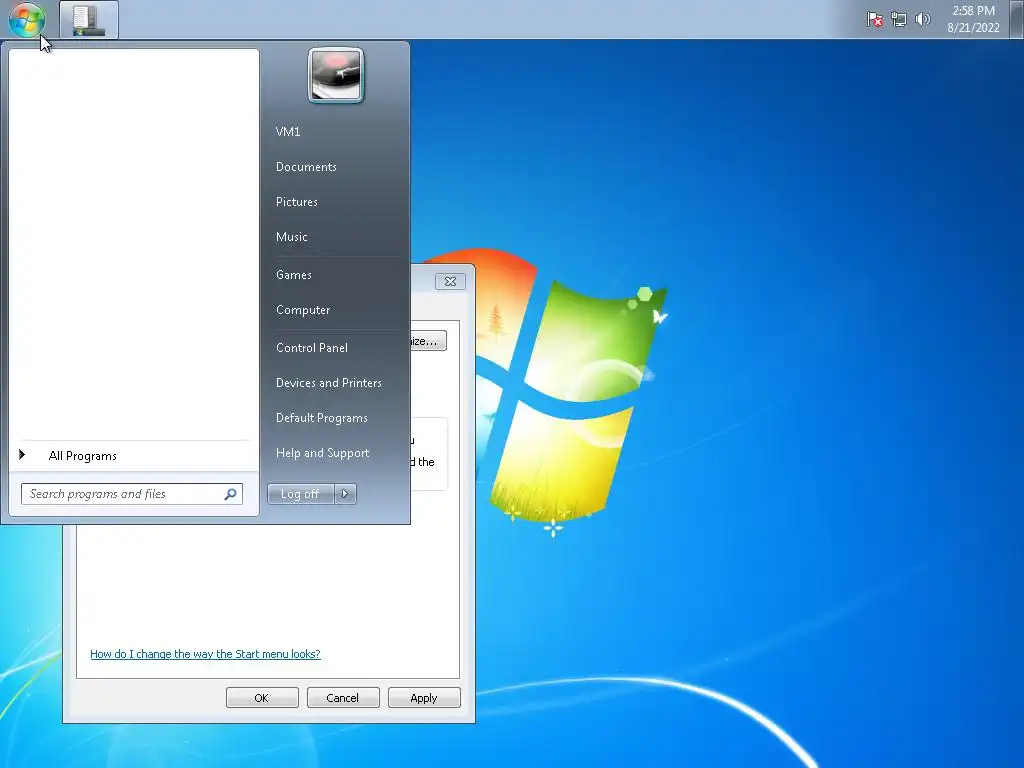Open 'How do I change the way the Start menu looks?' link
1024x768 pixels.
pos(205,654)
